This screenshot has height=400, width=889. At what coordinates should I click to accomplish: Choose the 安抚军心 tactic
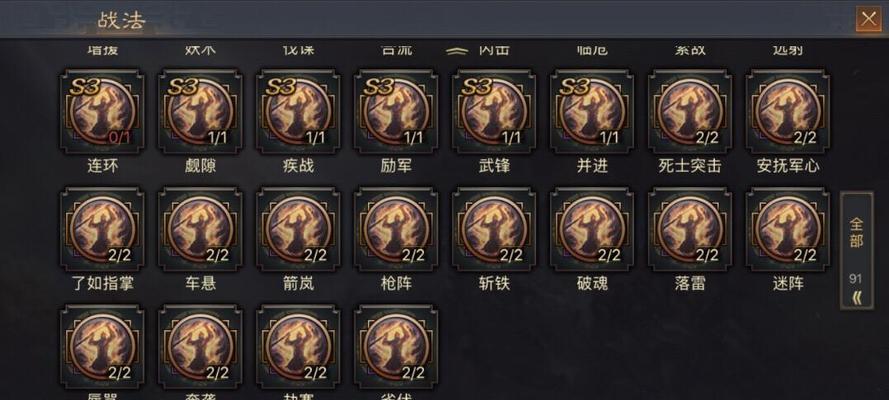pos(788,112)
